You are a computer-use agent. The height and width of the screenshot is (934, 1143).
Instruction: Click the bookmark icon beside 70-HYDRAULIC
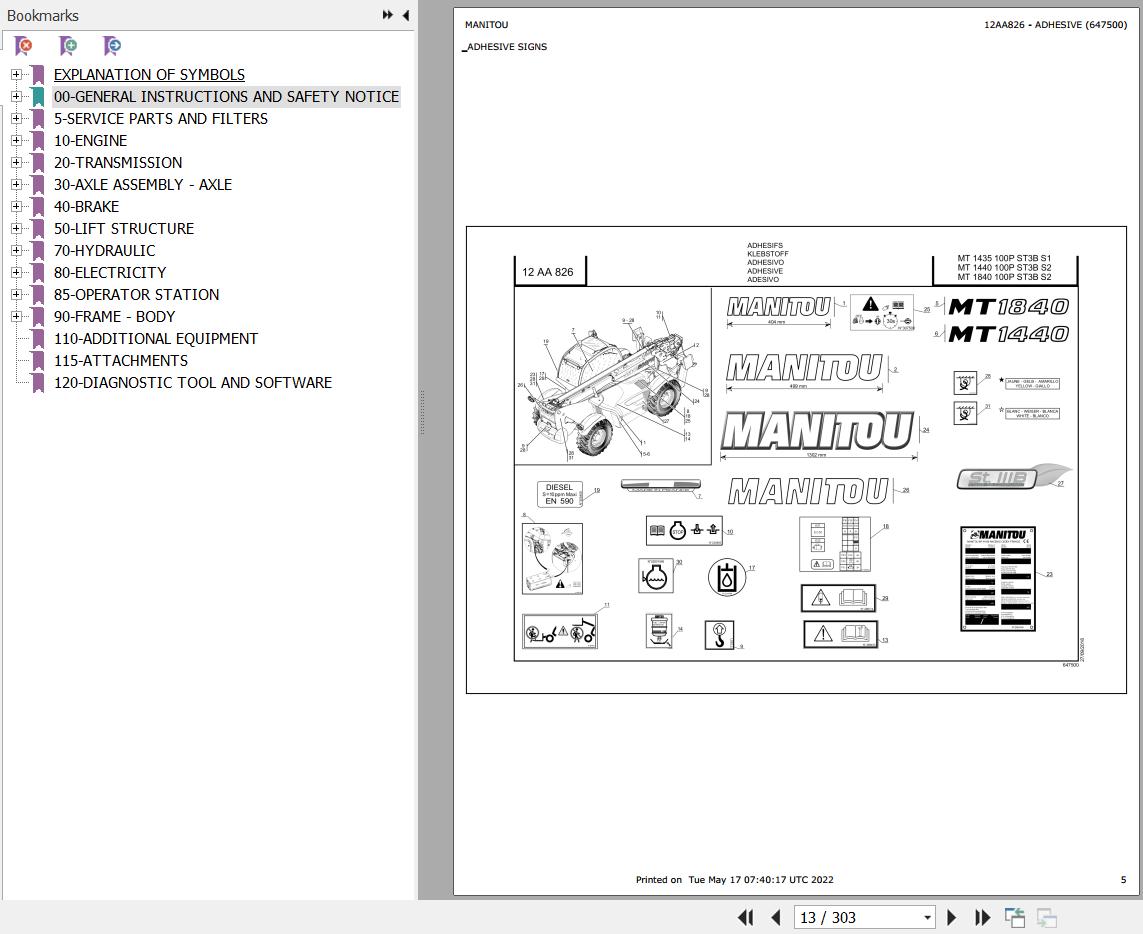tap(38, 251)
